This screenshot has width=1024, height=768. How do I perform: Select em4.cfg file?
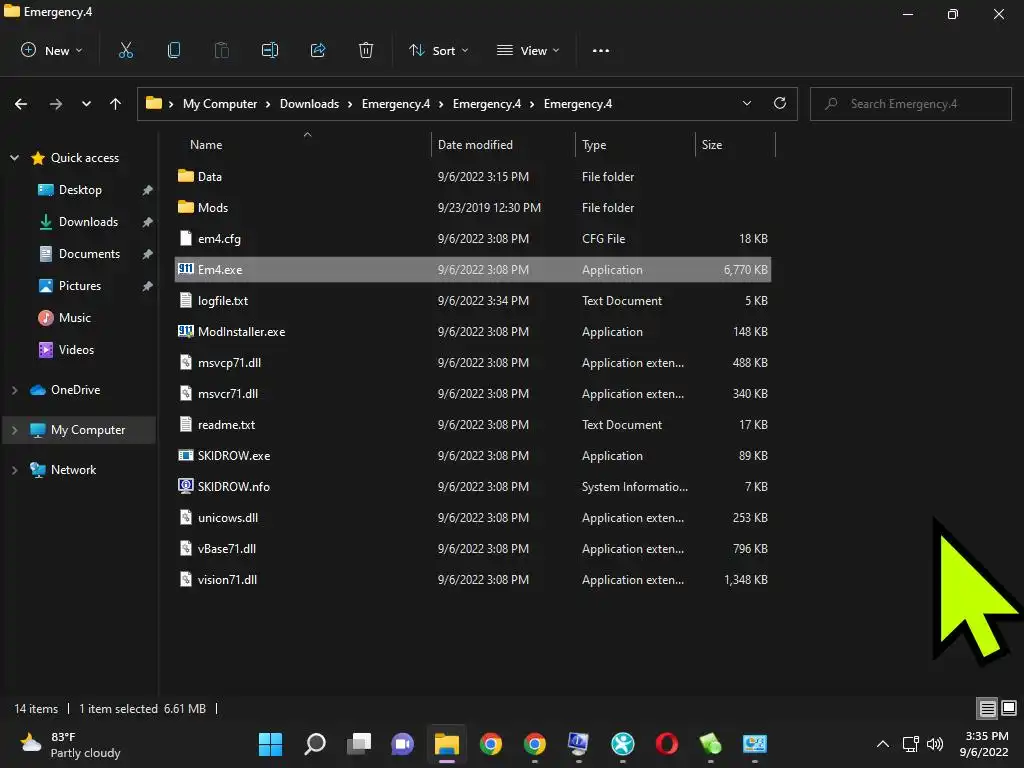pyautogui.click(x=473, y=238)
